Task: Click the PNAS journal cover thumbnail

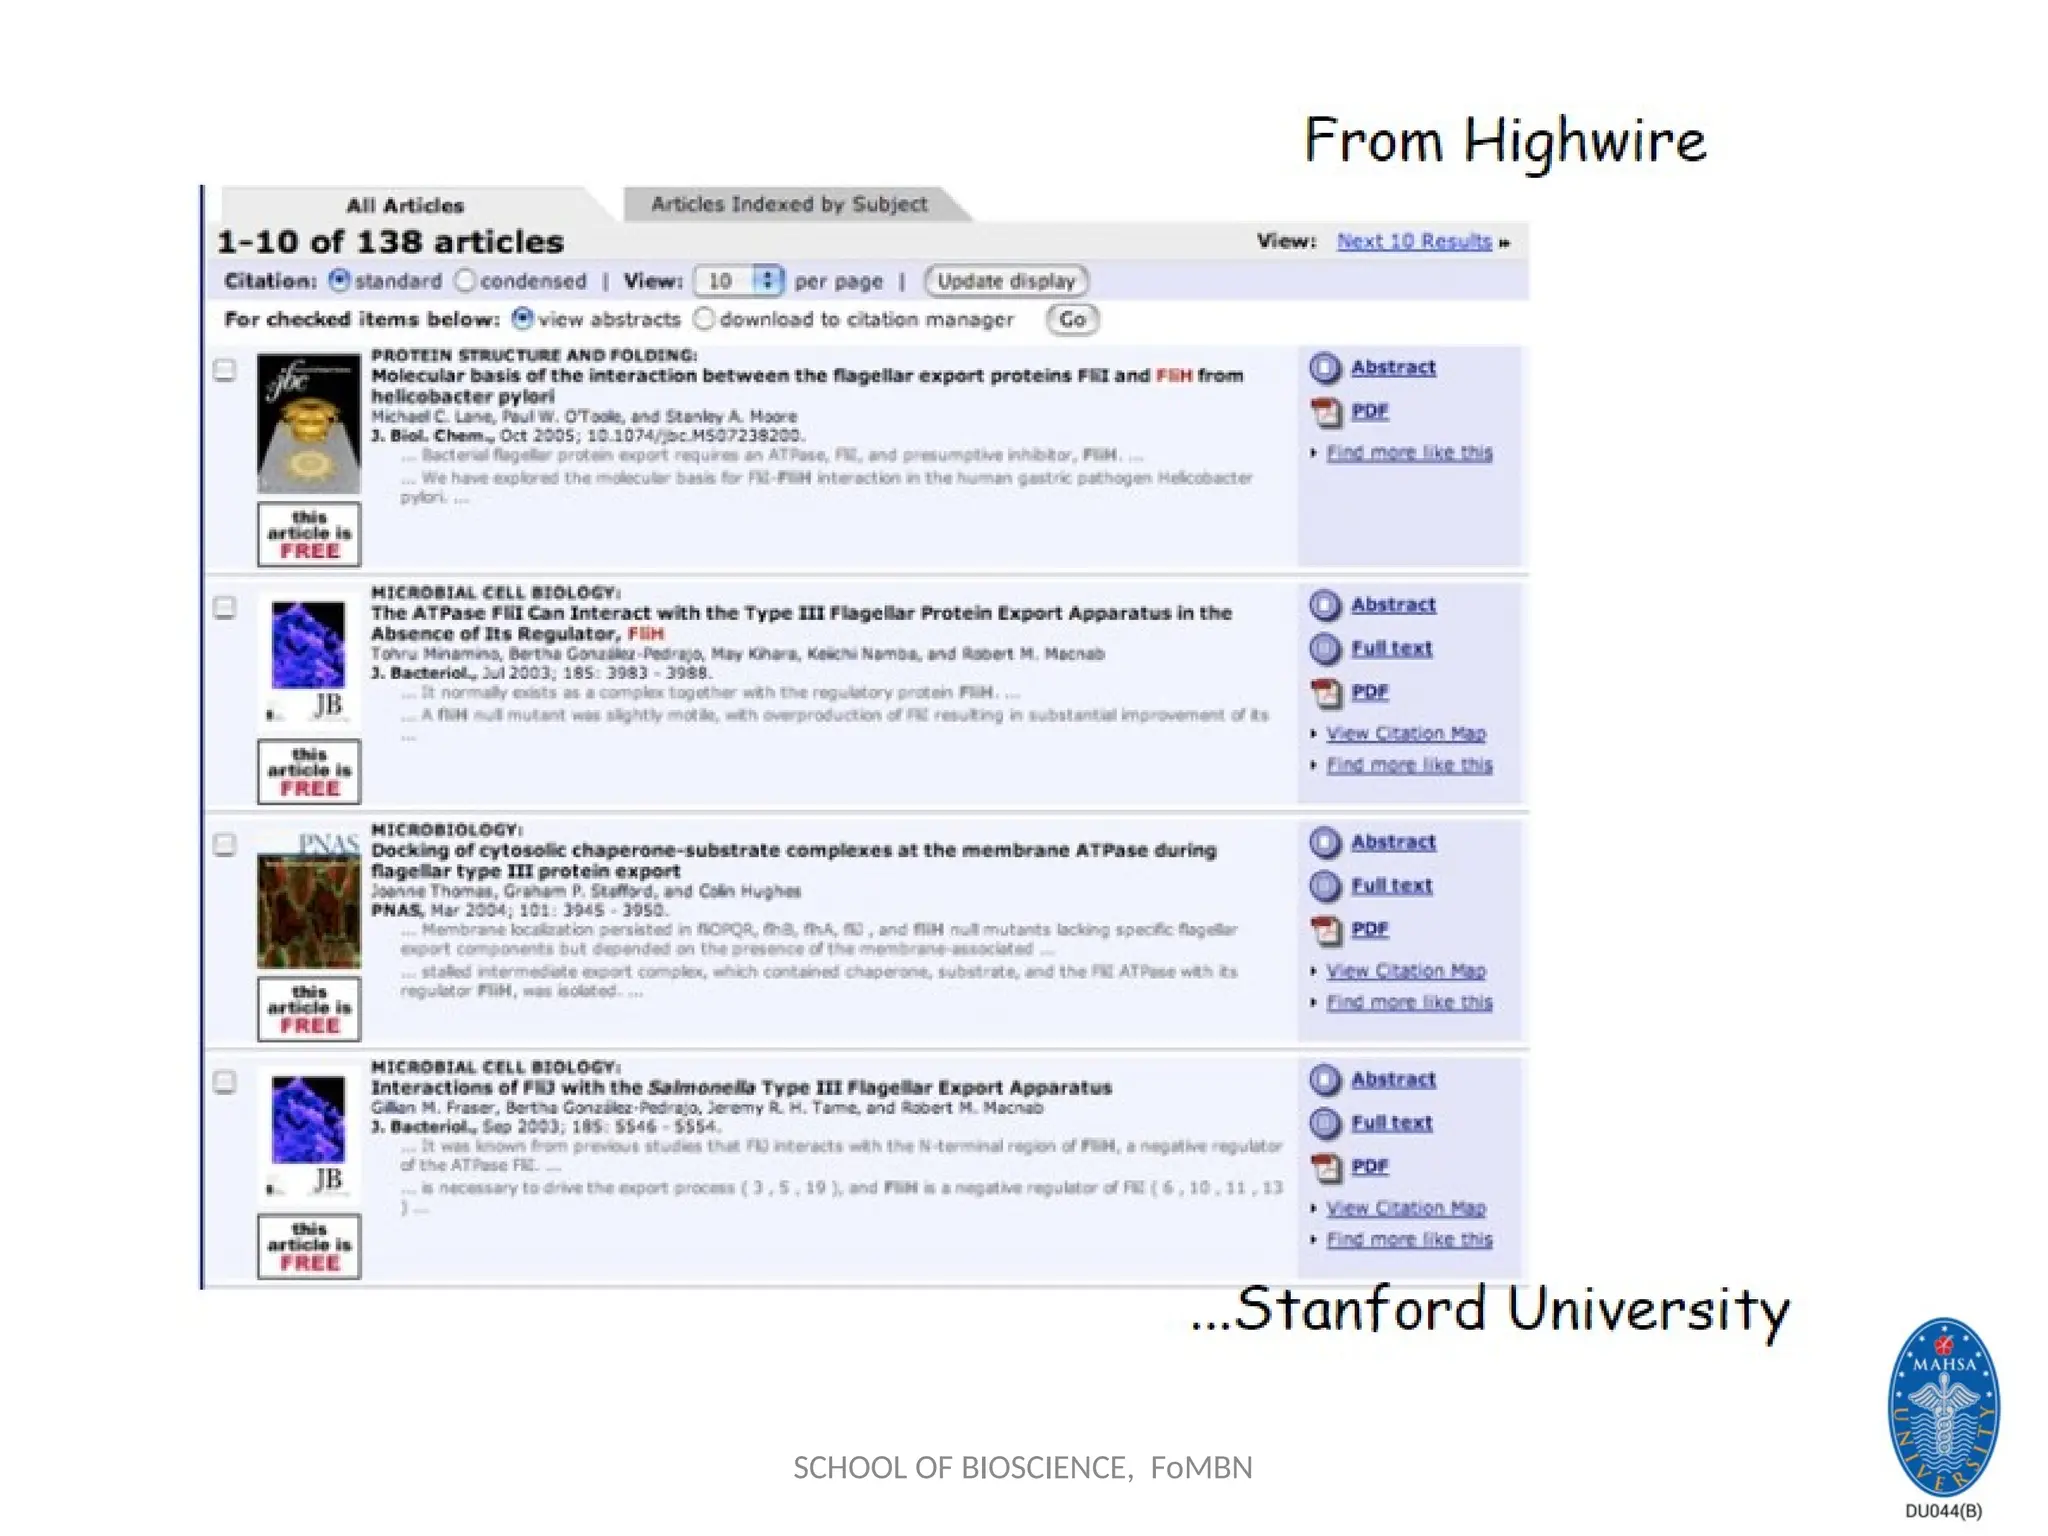Action: [x=309, y=905]
